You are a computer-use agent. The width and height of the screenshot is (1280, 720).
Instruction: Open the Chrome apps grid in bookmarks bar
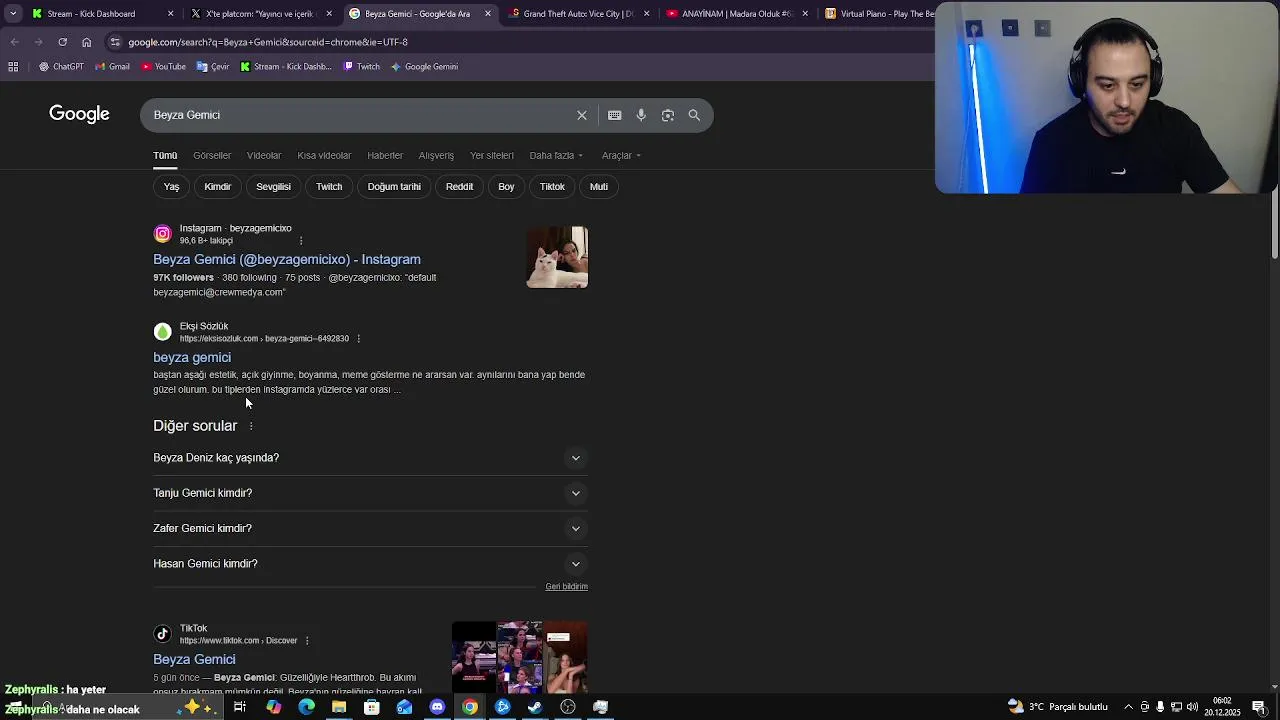tap(13, 67)
